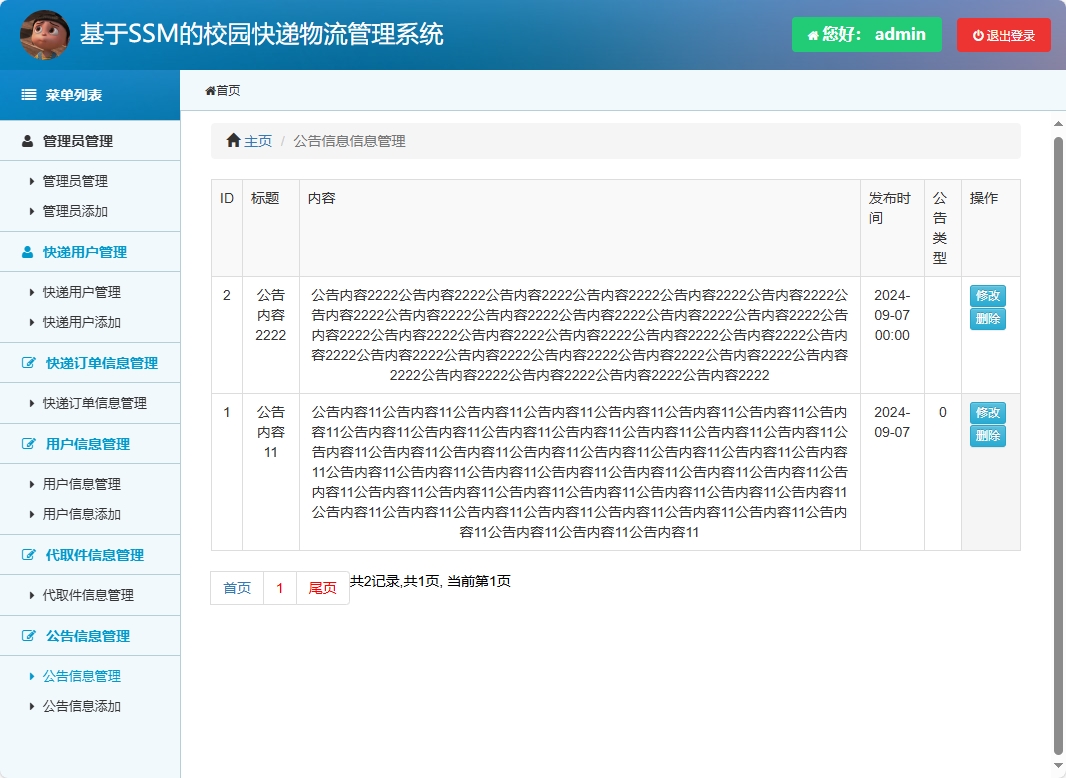Viewport: 1066px width, 778px height.
Task: Click 修改 for announcement ID 2
Action: (x=987, y=296)
